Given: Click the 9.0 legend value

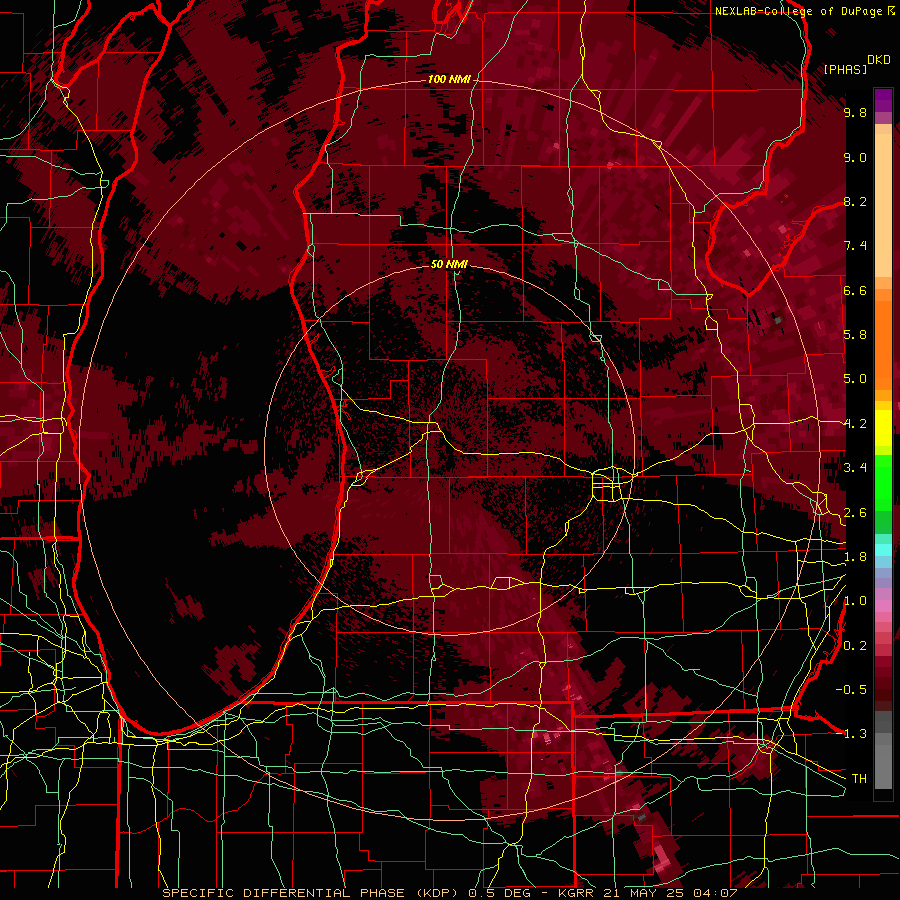Looking at the screenshot, I should [855, 157].
